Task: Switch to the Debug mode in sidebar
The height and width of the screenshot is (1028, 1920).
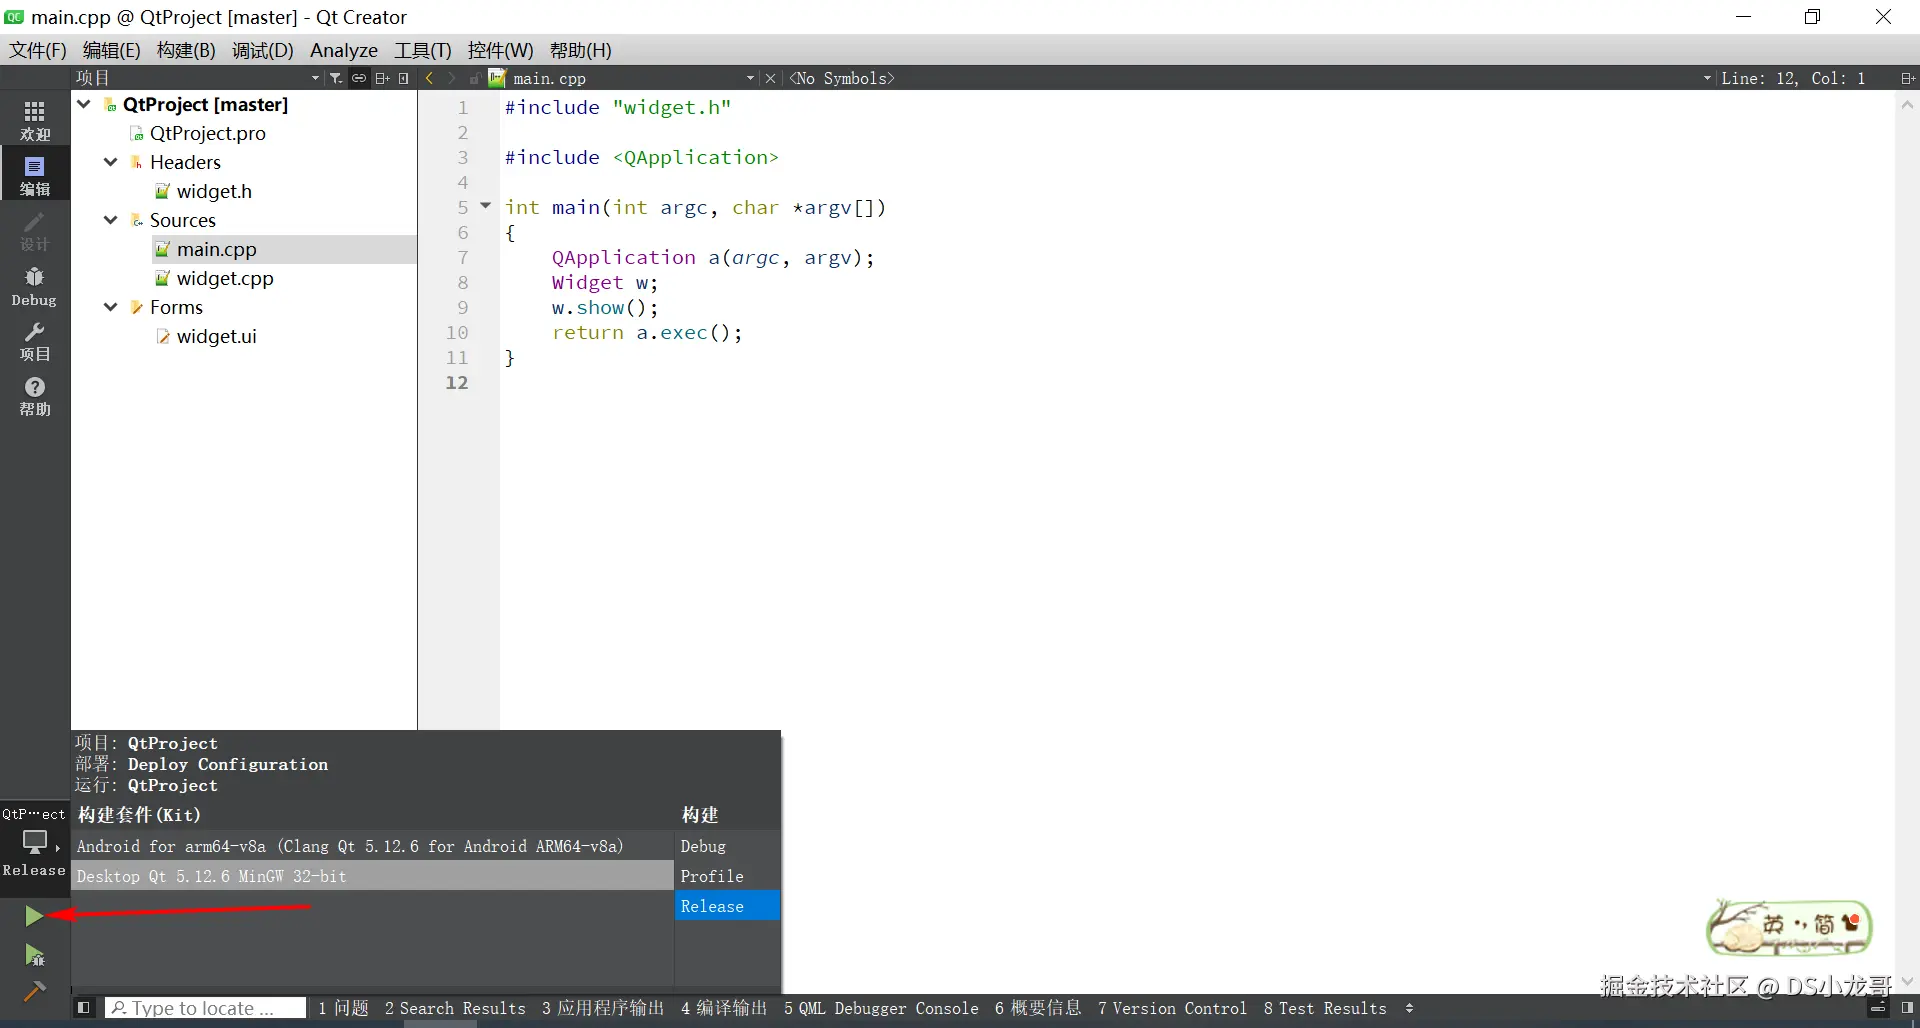Action: click(x=35, y=286)
